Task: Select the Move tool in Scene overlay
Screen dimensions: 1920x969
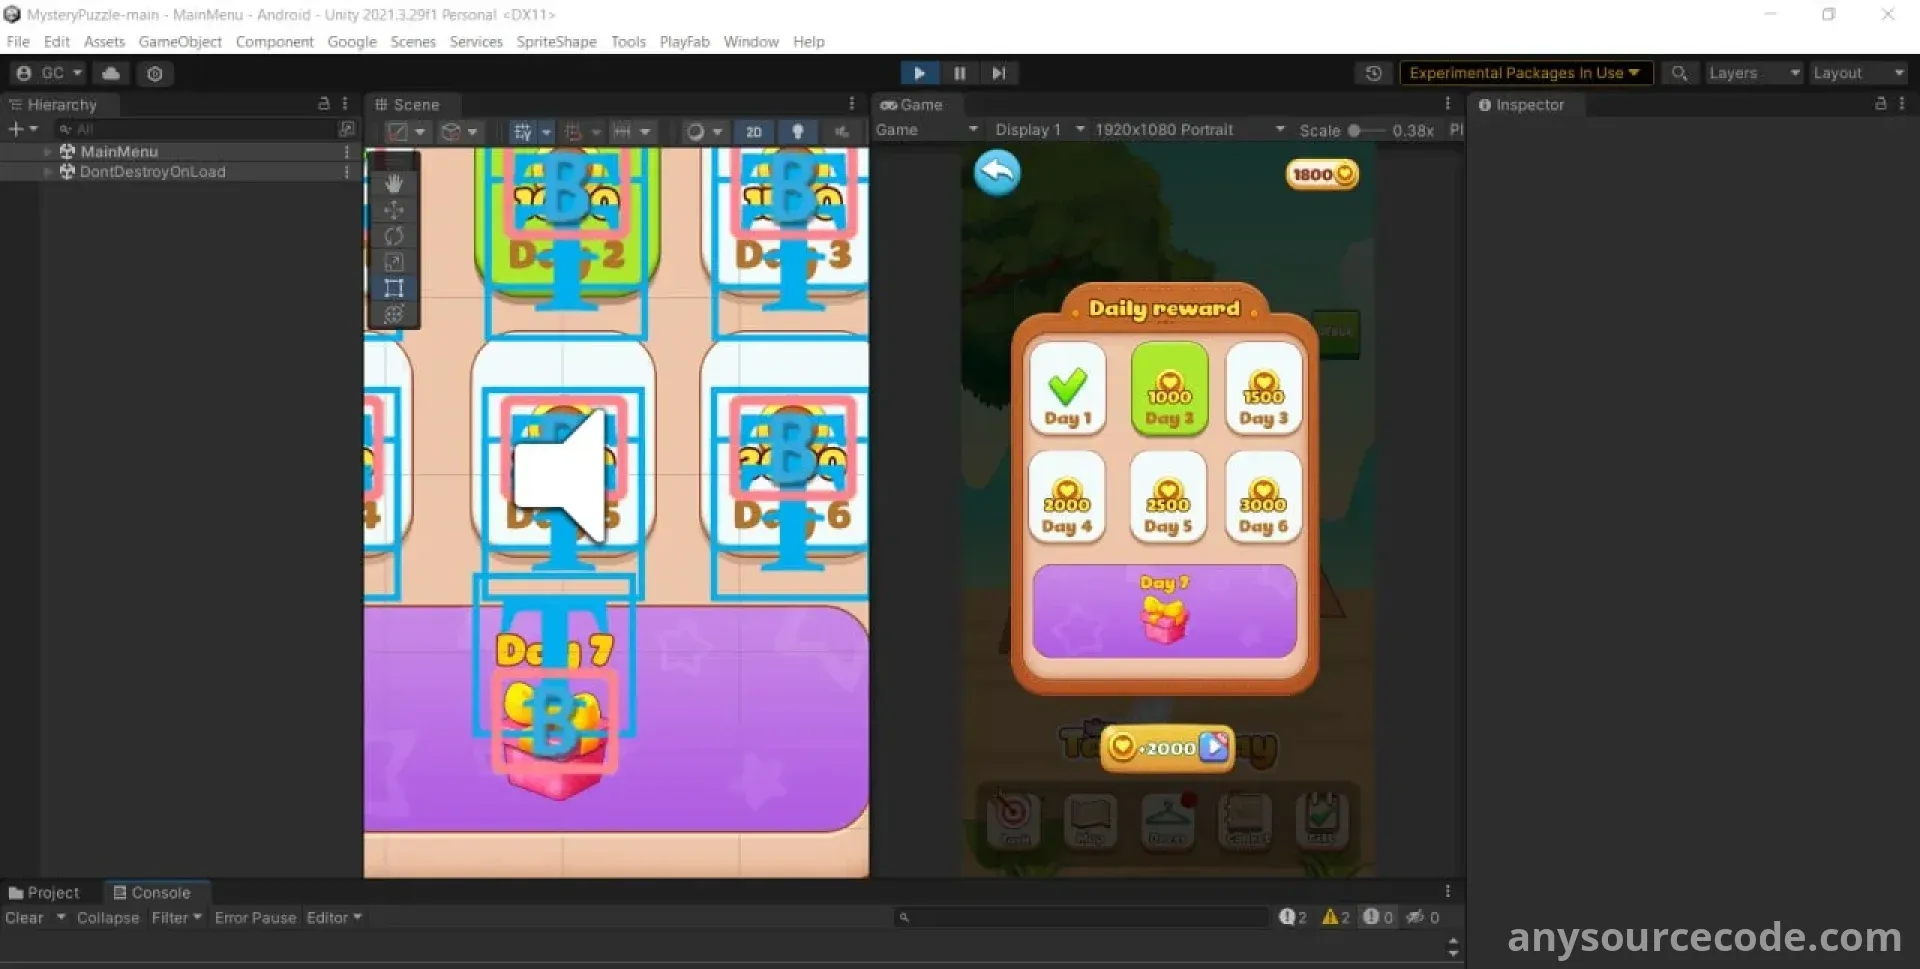Action: tap(394, 210)
